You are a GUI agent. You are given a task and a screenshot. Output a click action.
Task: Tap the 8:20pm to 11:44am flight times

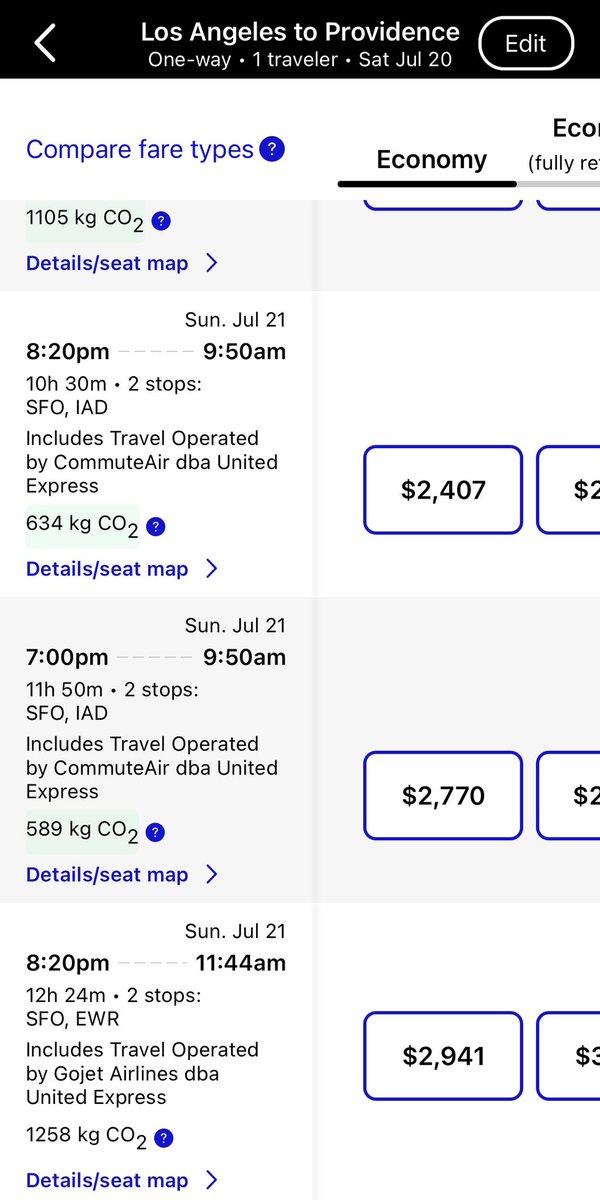point(156,963)
